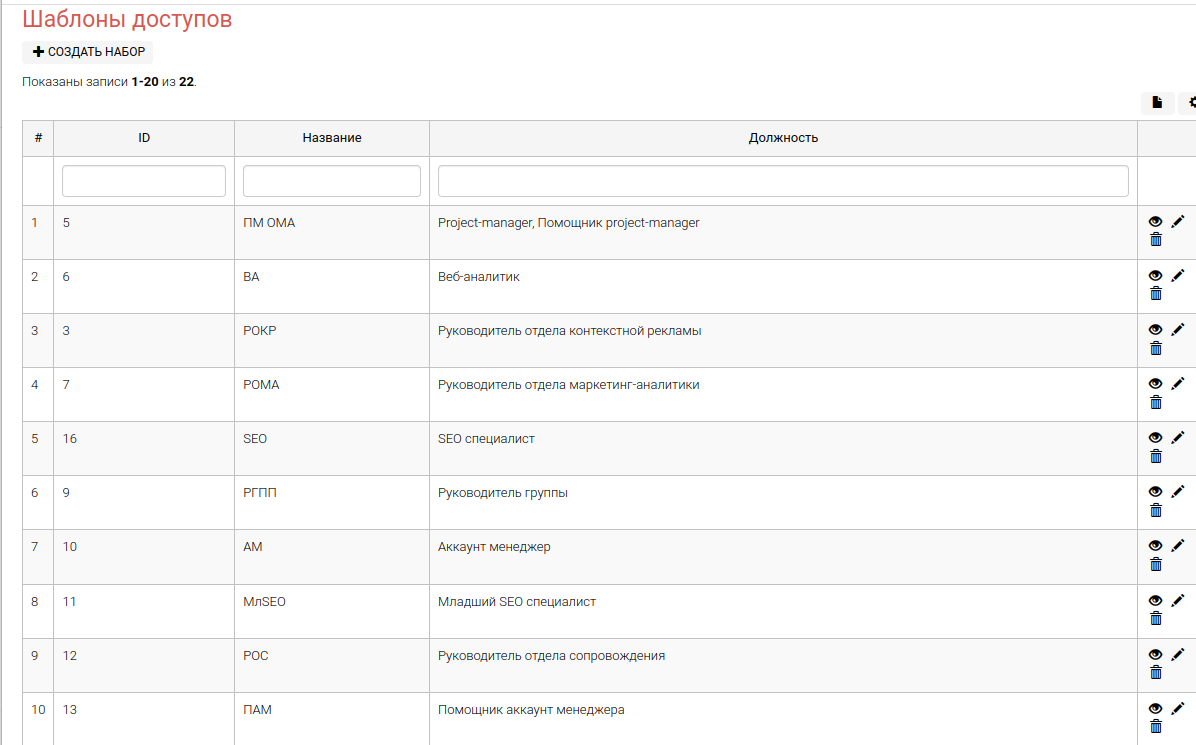The height and width of the screenshot is (745, 1196).
Task: Delete the МлSEO template with trash icon
Action: (1156, 618)
